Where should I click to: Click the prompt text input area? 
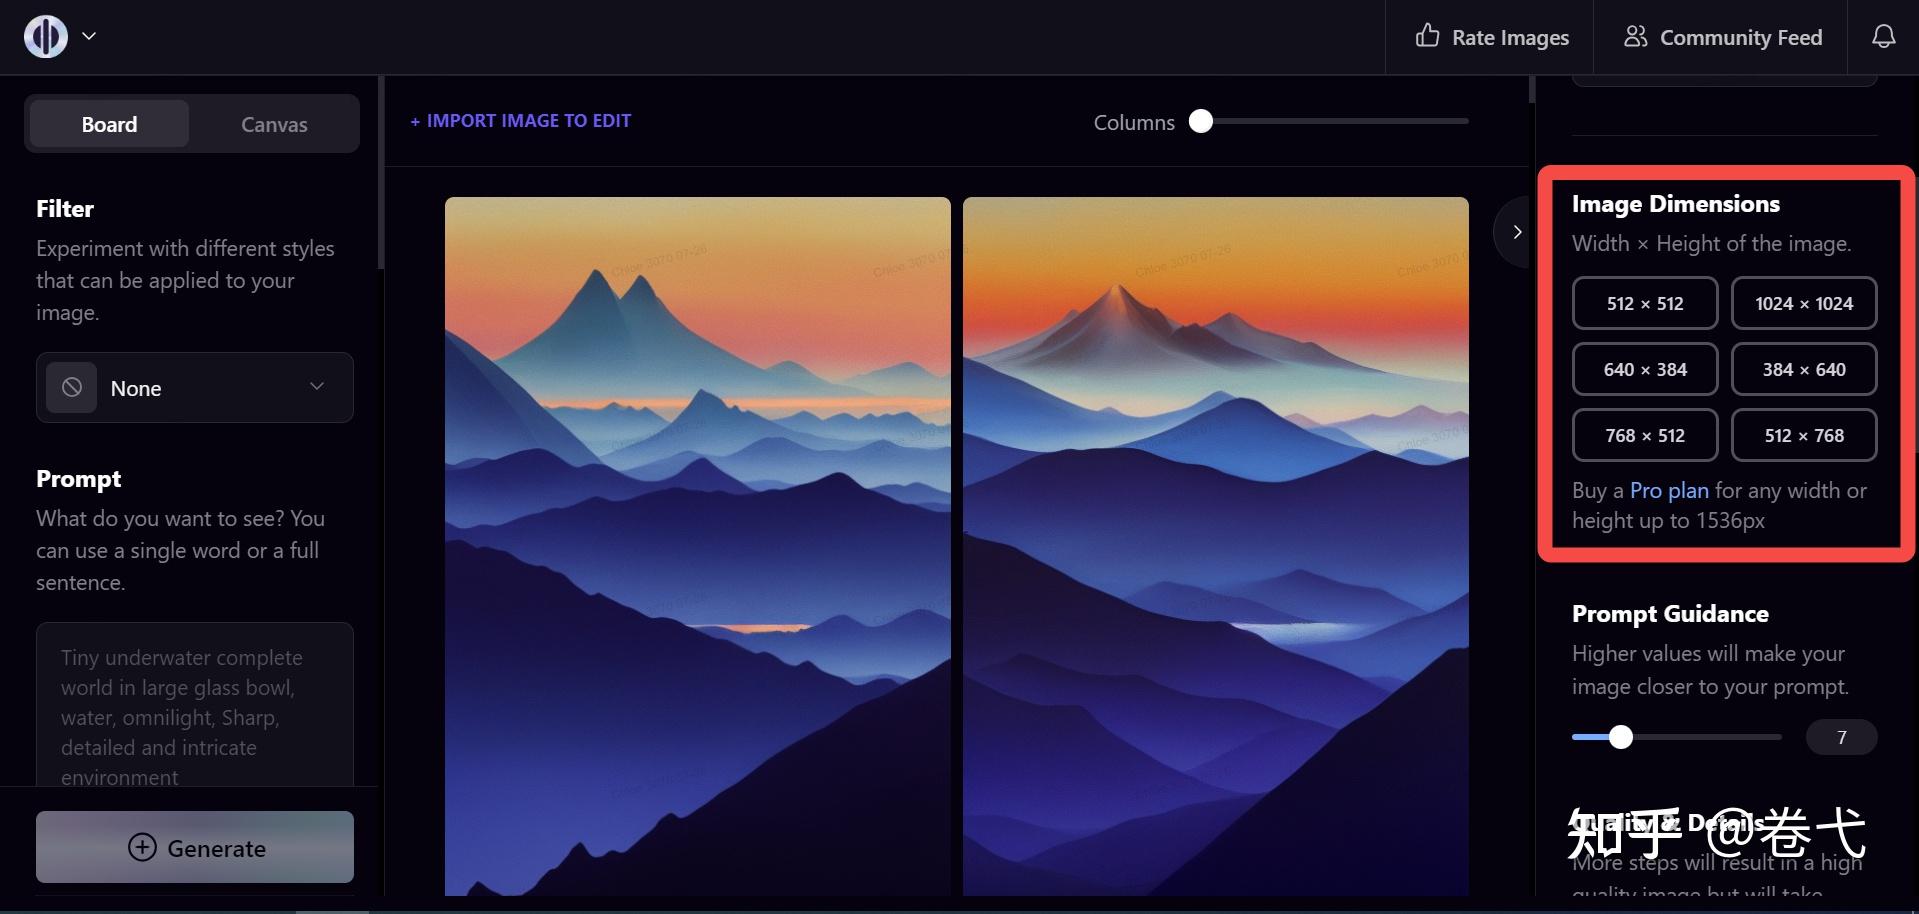click(x=195, y=705)
